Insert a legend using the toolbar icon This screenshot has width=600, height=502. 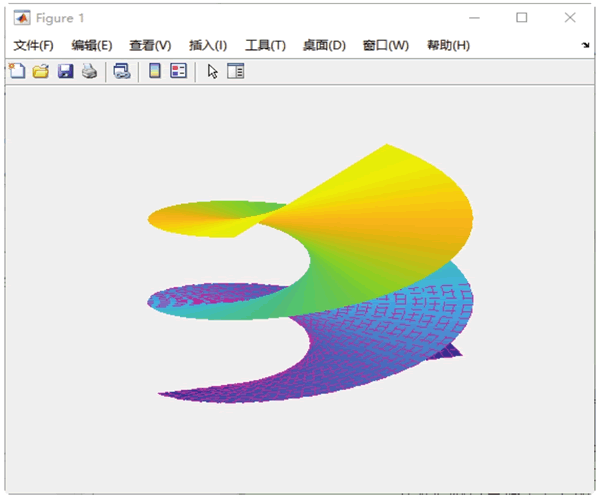(x=179, y=71)
